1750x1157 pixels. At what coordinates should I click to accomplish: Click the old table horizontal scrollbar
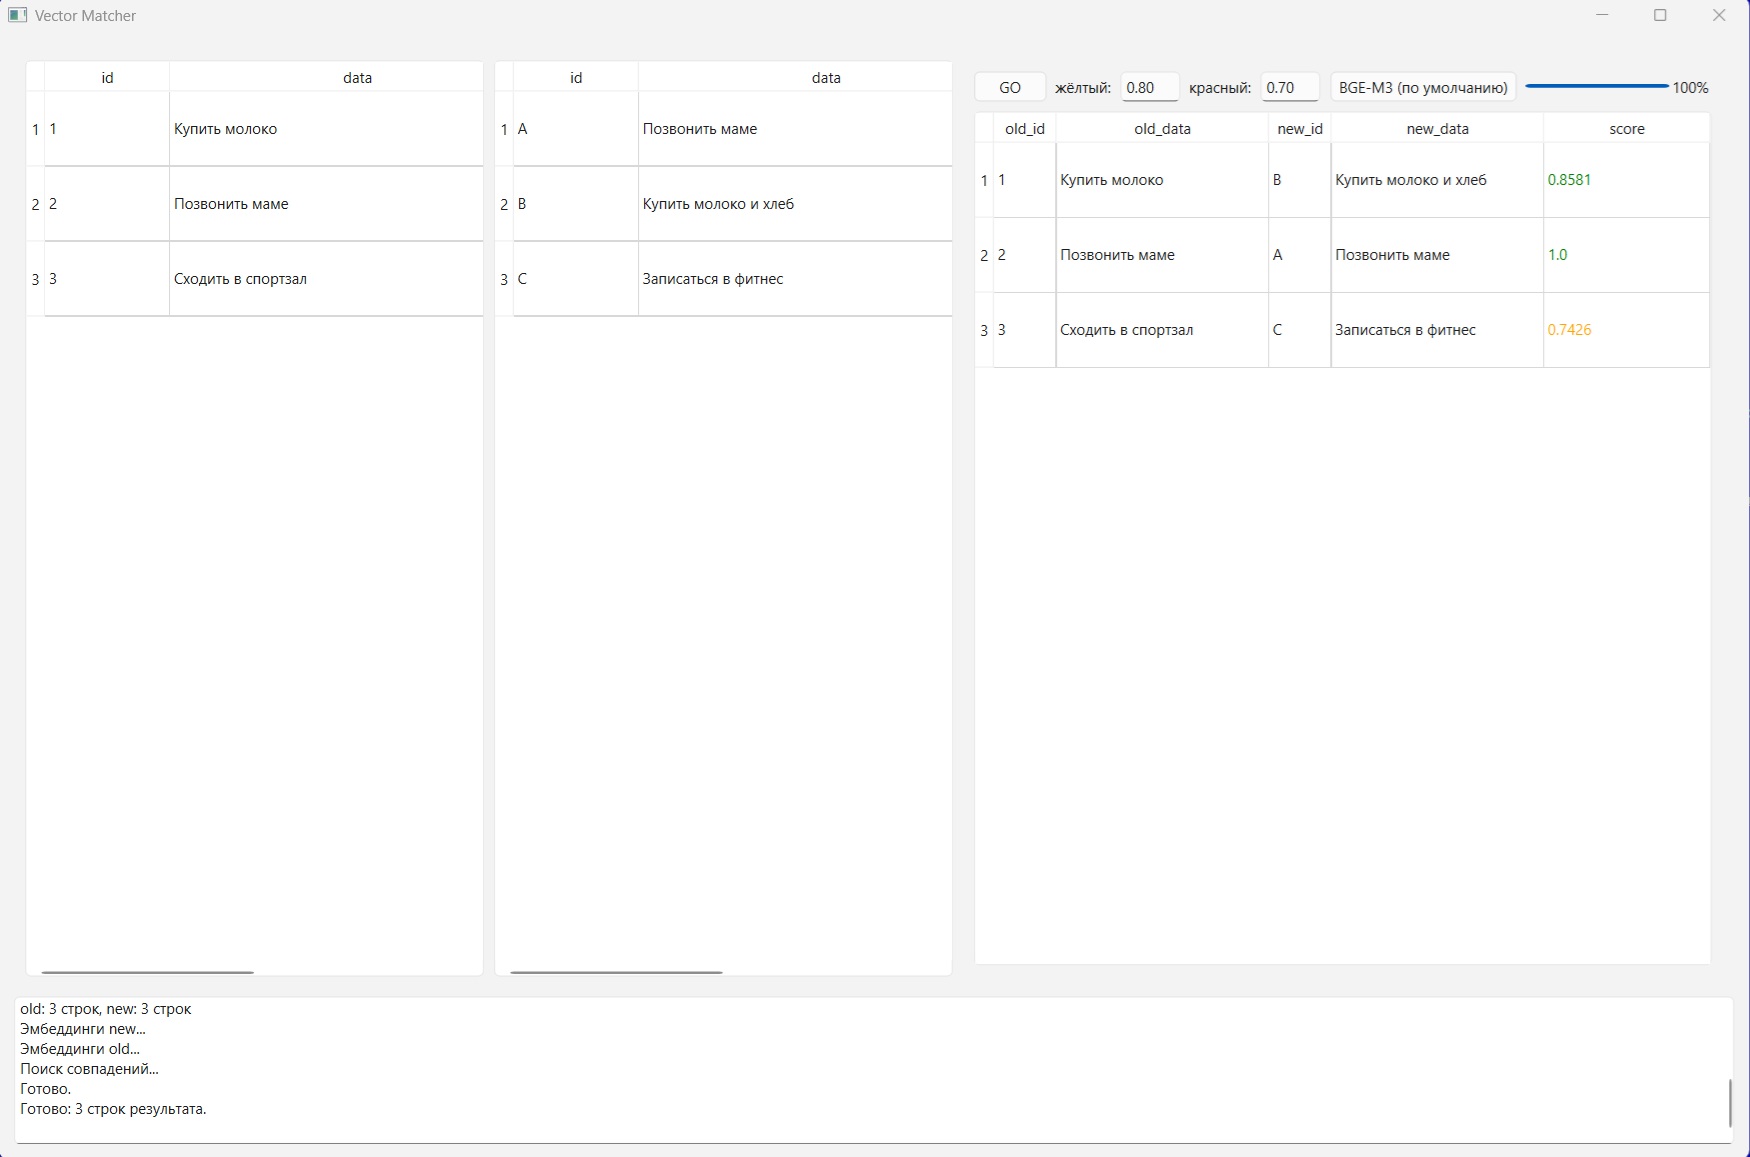(x=148, y=971)
